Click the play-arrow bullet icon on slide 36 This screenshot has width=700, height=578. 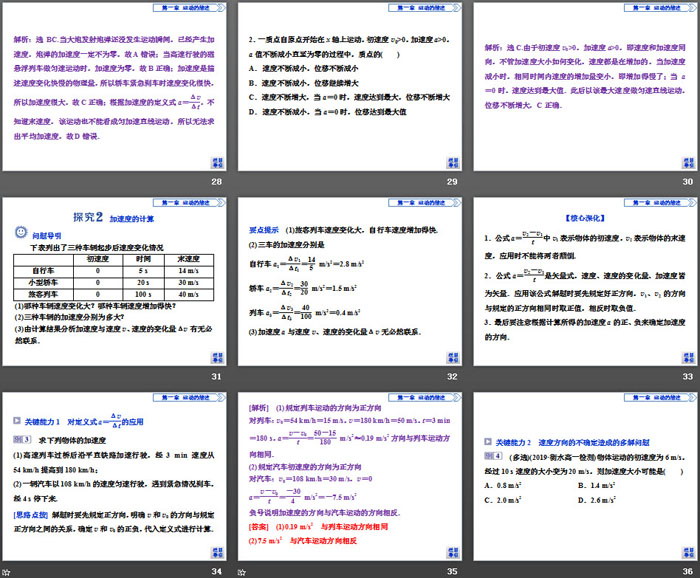click(488, 442)
